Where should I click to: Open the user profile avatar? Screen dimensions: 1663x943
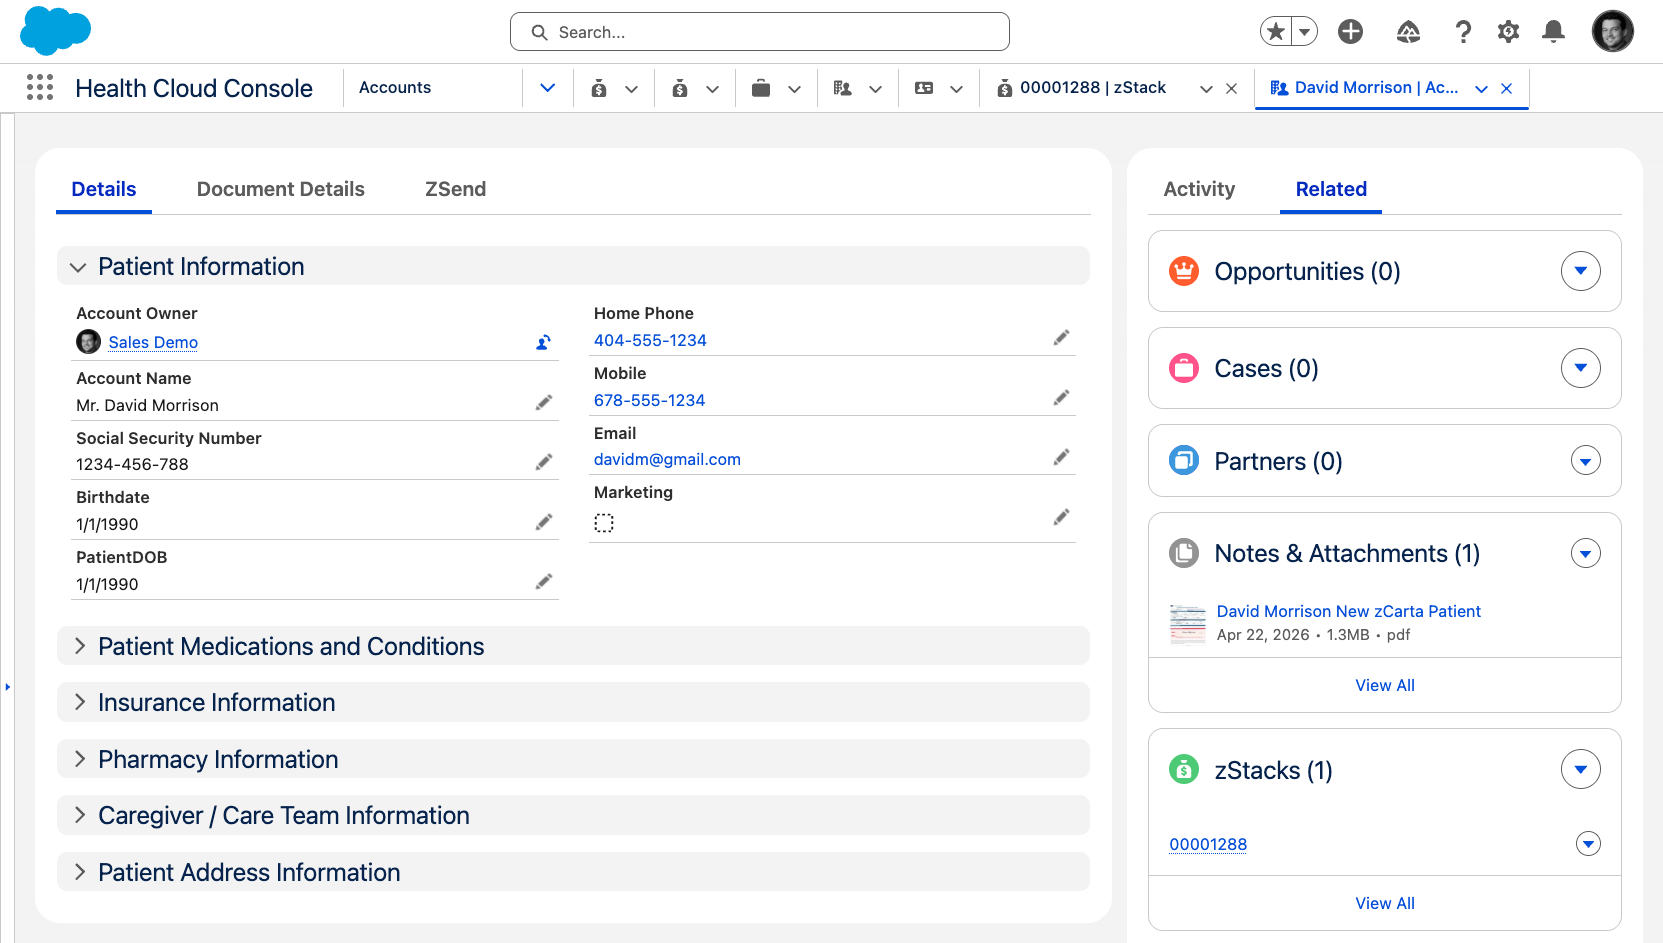[x=1613, y=31]
